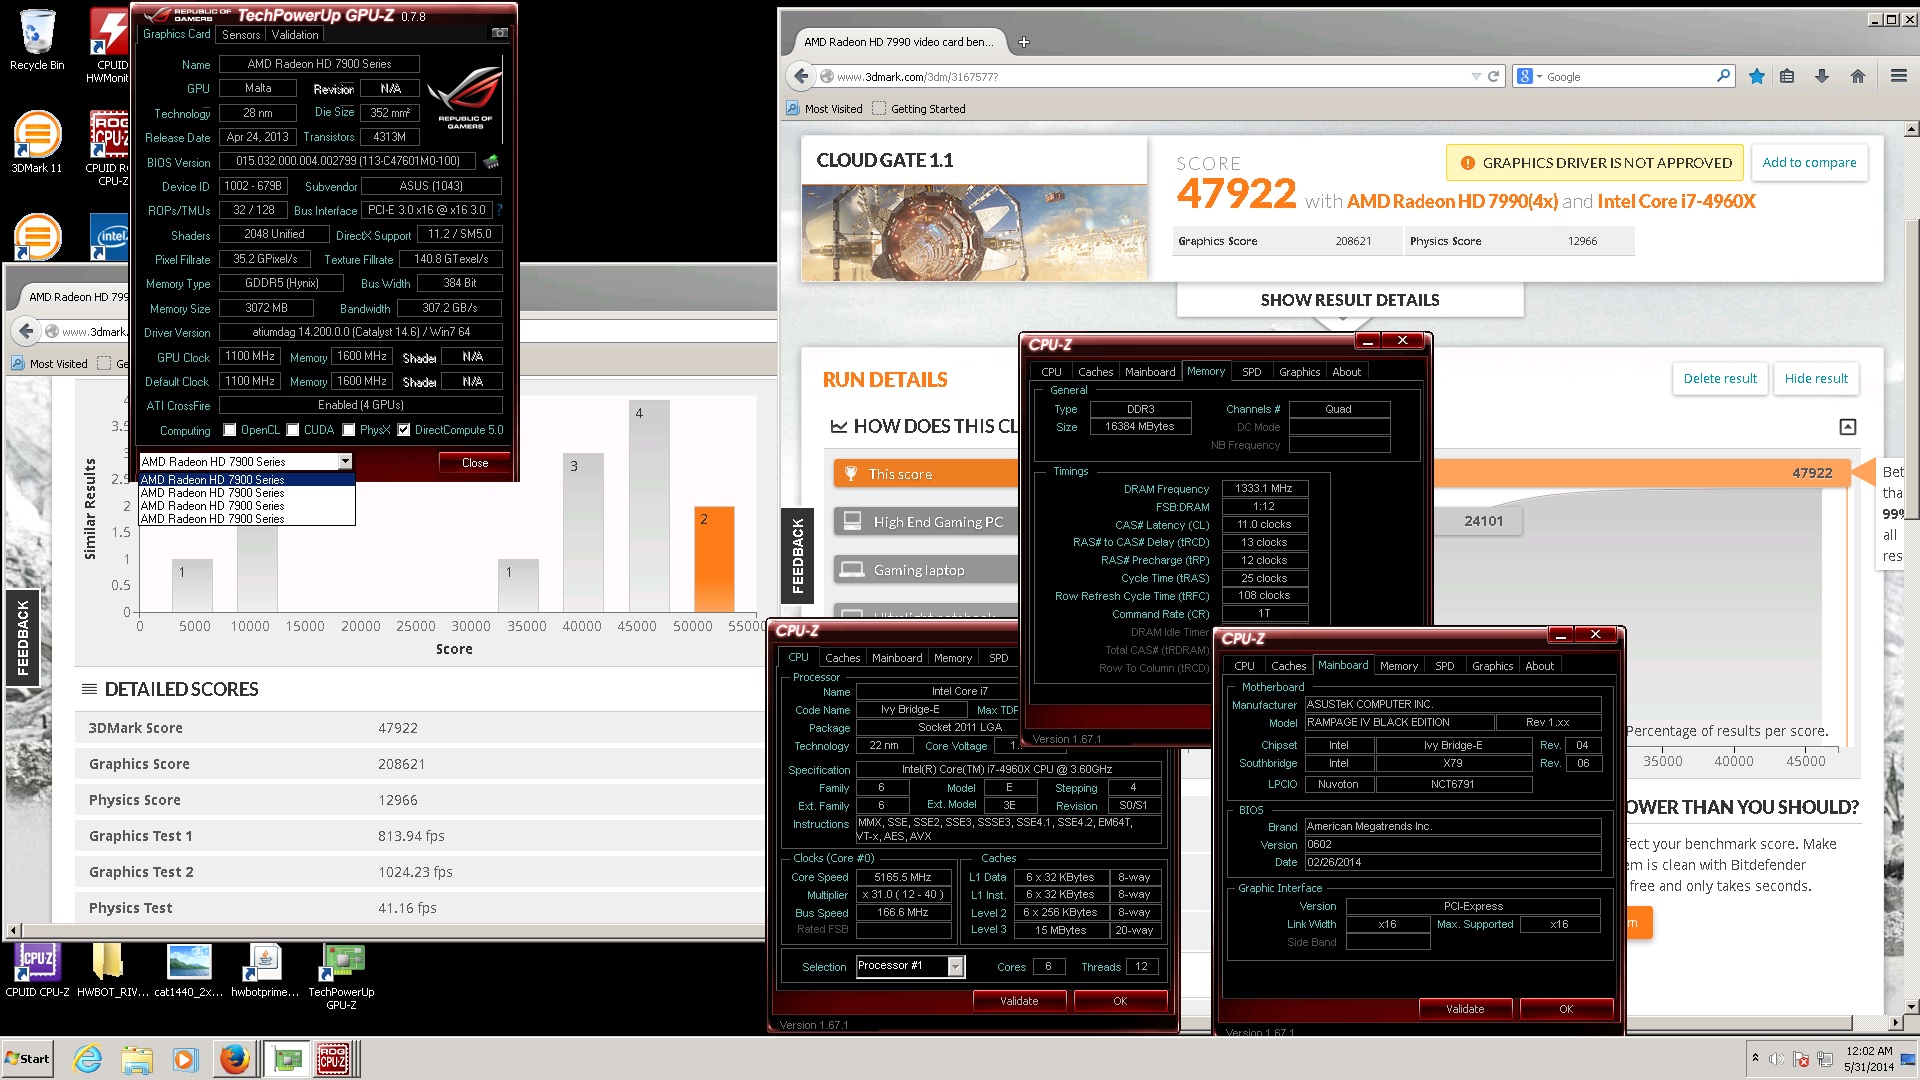Open the SPD tab in CPU-Z Memory window

[x=1251, y=372]
